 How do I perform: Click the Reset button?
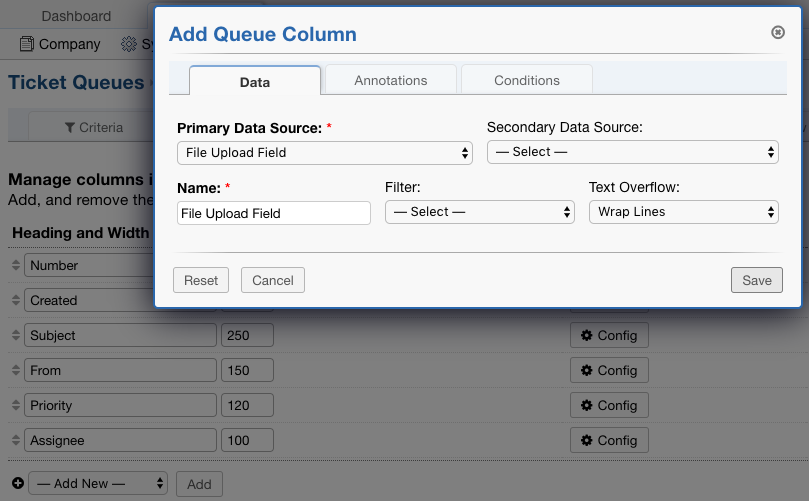click(x=201, y=280)
